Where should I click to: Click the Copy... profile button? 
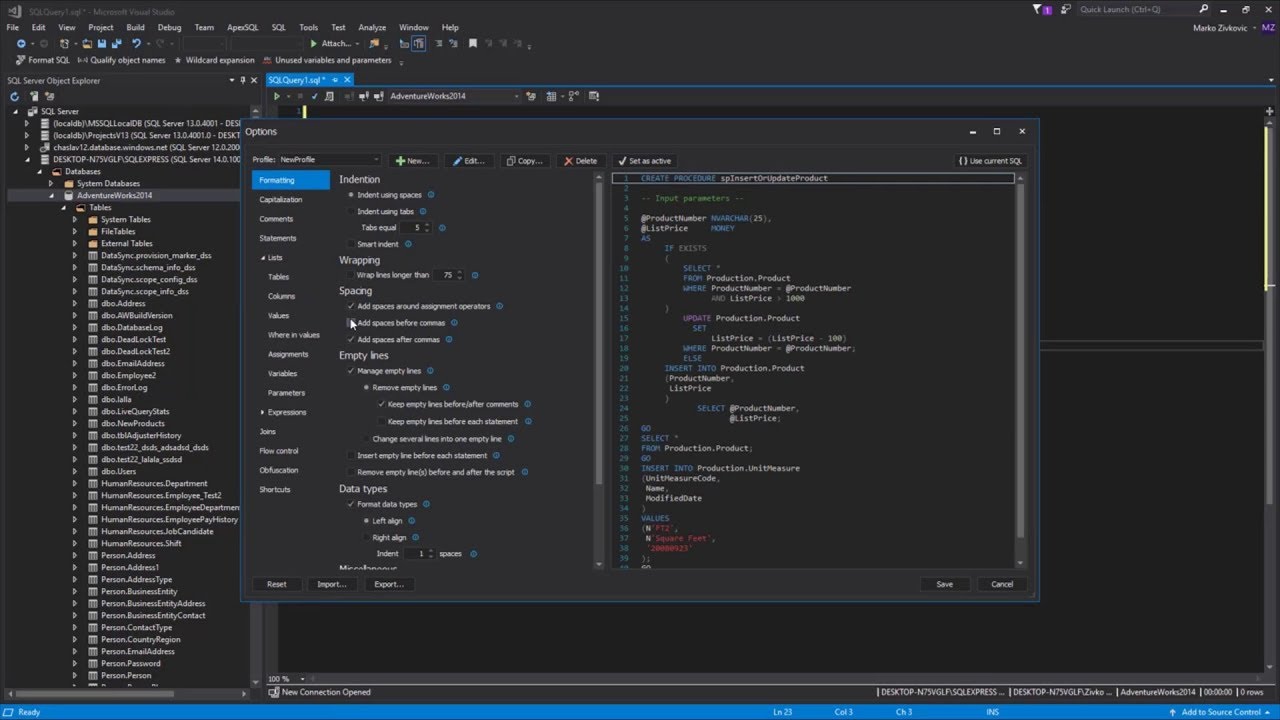(524, 160)
